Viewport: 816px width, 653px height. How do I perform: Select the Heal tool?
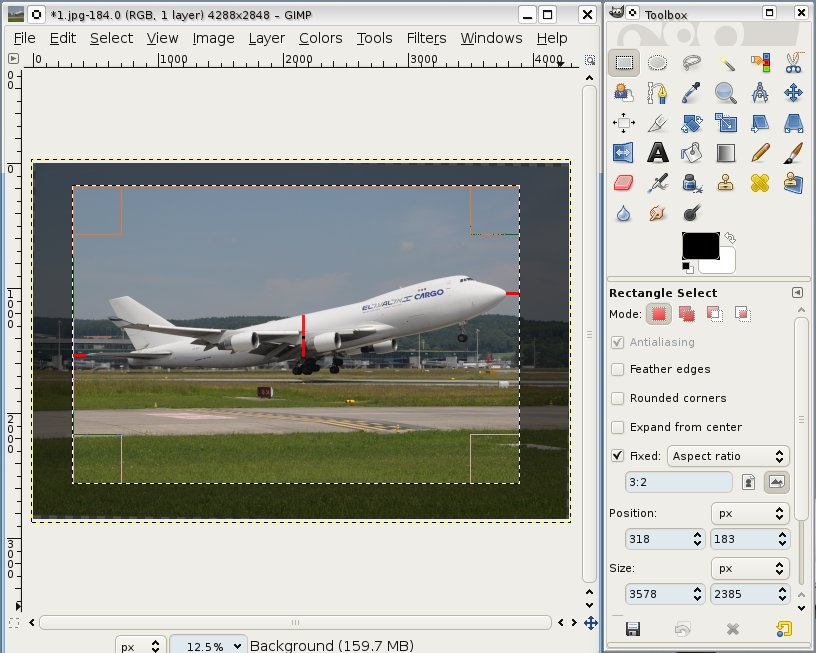click(760, 183)
